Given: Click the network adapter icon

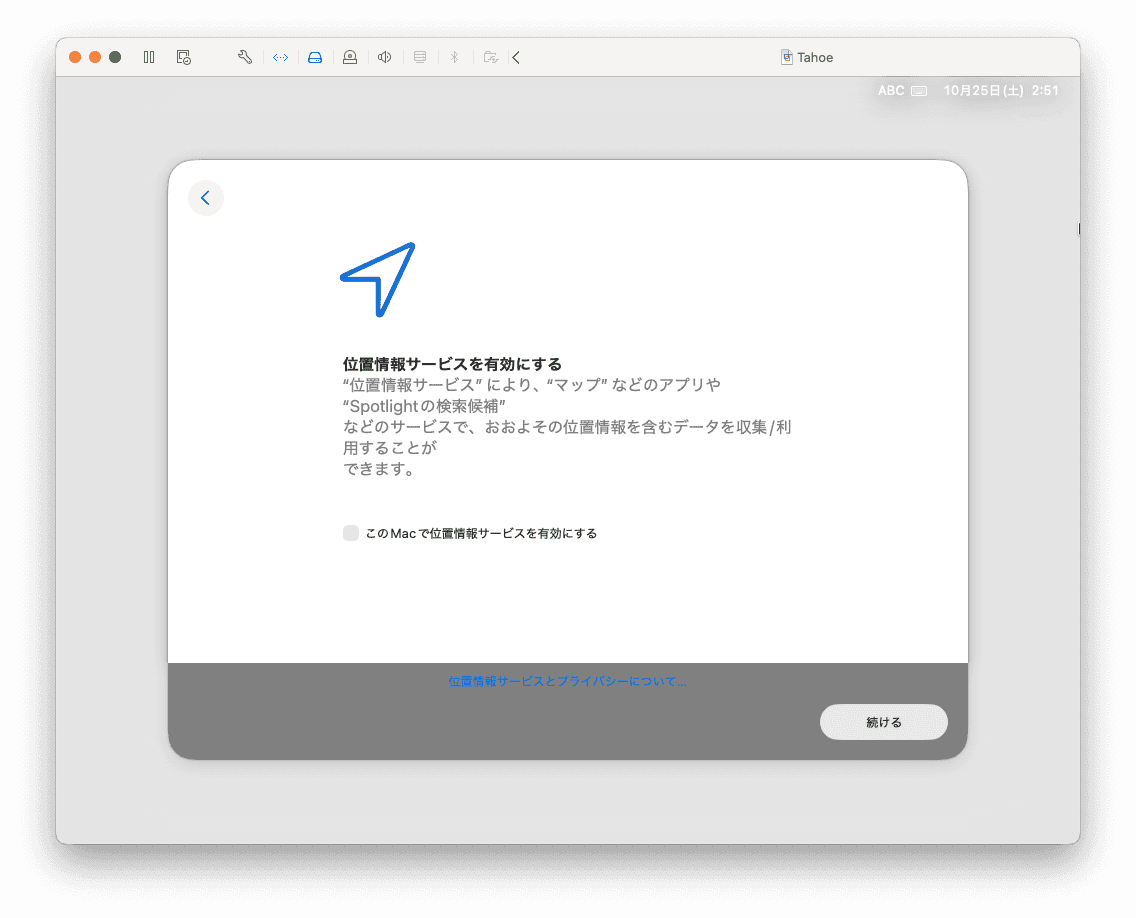Looking at the screenshot, I should pos(280,57).
